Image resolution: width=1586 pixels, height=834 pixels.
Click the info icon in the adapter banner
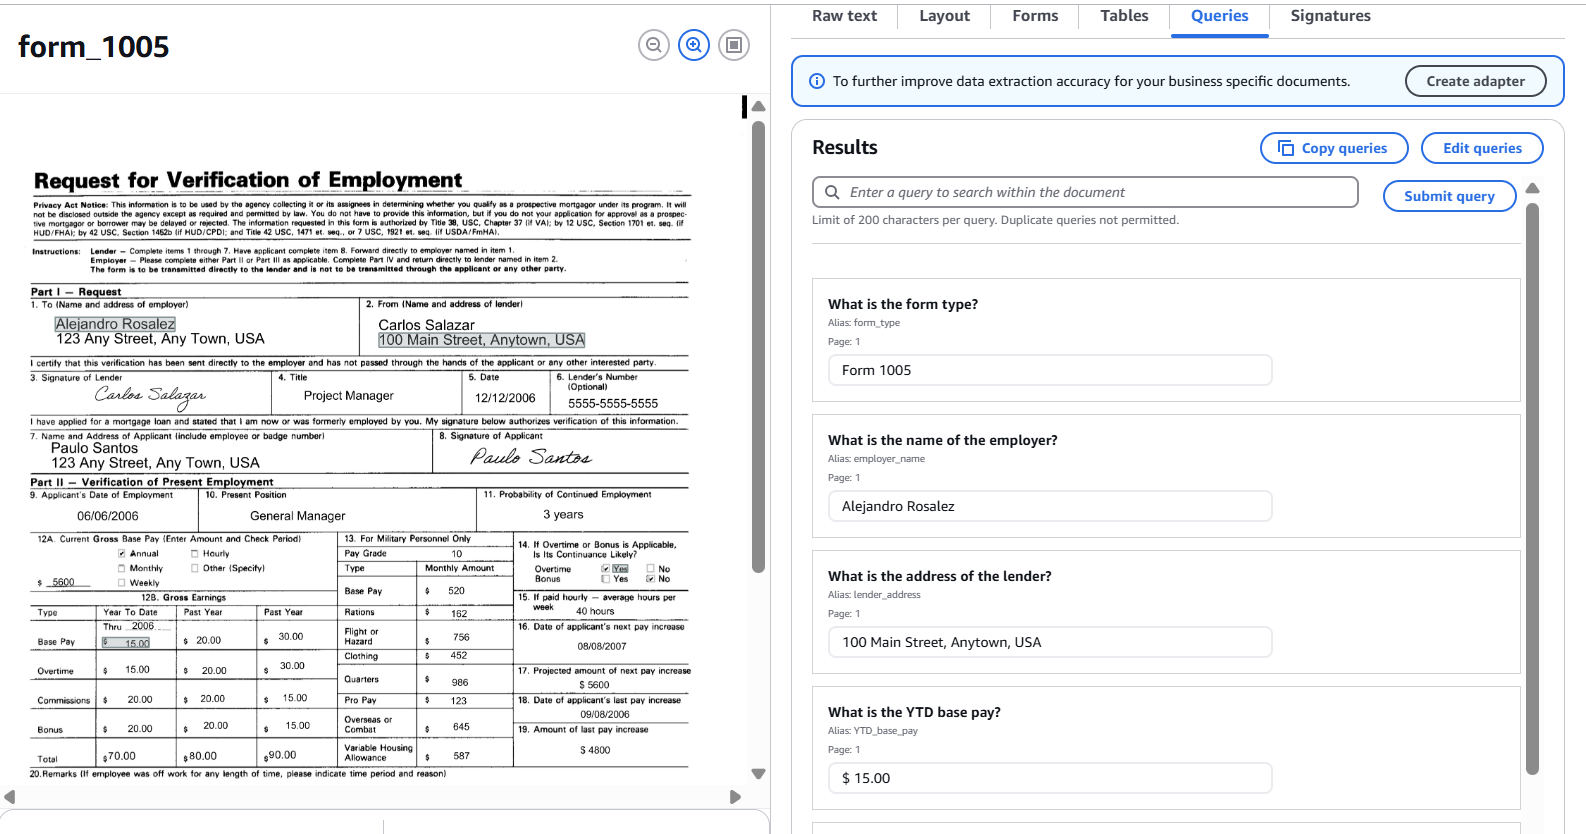click(x=817, y=81)
